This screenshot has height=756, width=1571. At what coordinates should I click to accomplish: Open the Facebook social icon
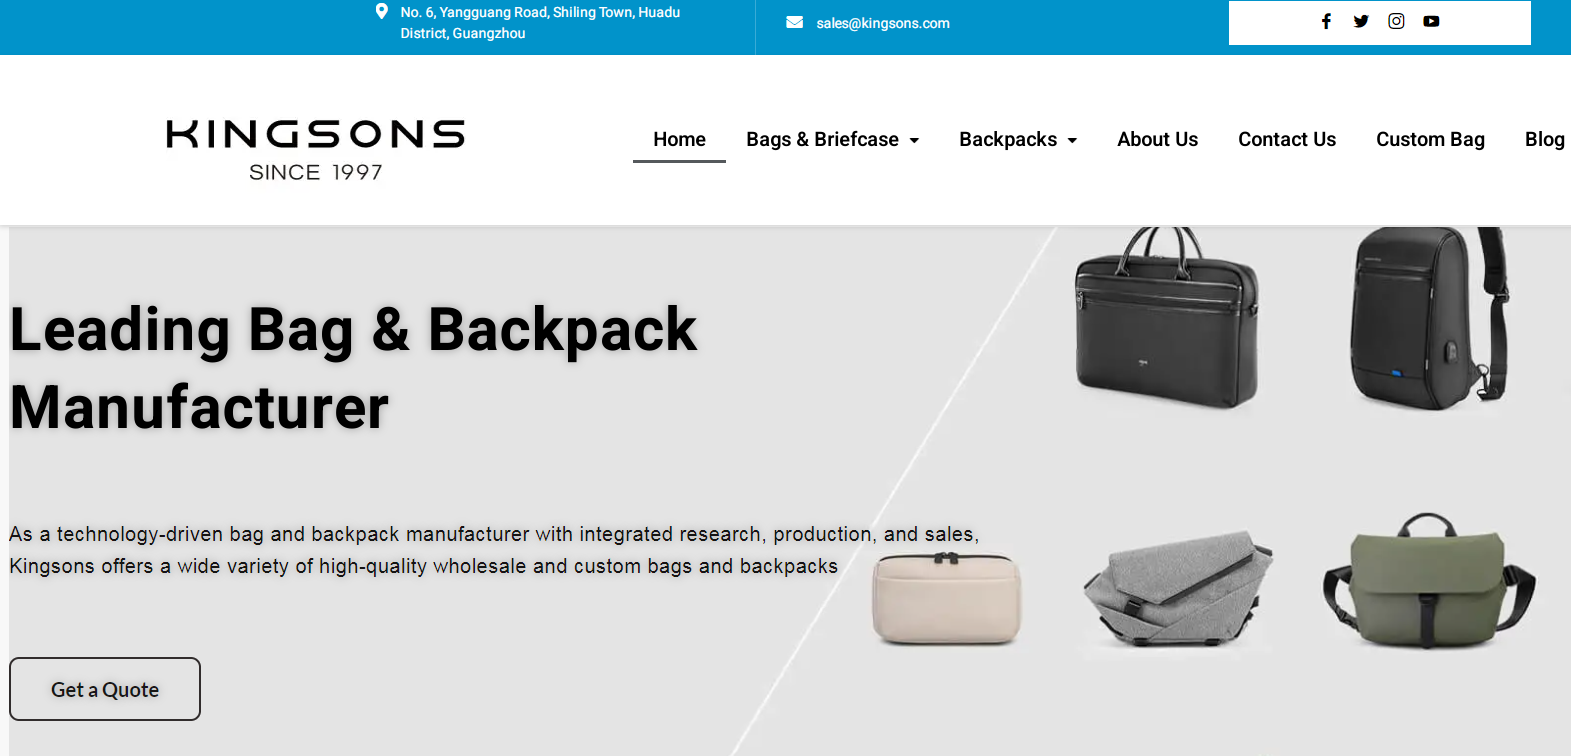click(x=1326, y=21)
